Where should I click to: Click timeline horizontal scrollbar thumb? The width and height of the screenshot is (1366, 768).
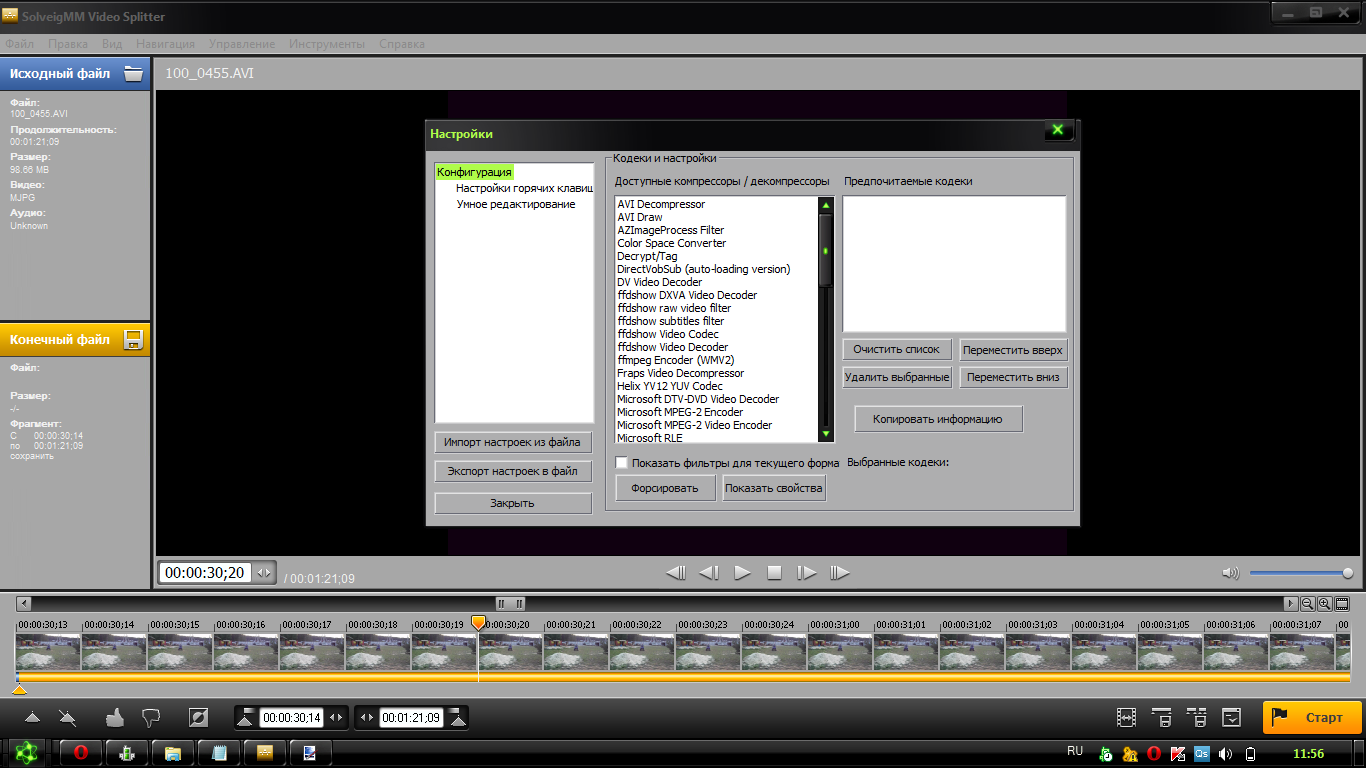pos(511,604)
